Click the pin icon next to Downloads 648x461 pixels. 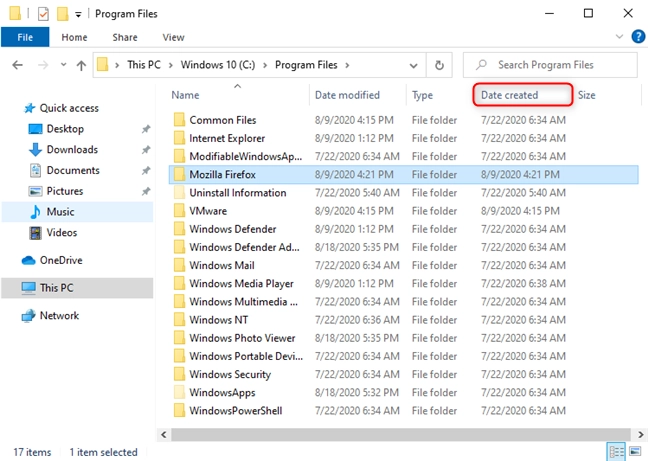[146, 150]
